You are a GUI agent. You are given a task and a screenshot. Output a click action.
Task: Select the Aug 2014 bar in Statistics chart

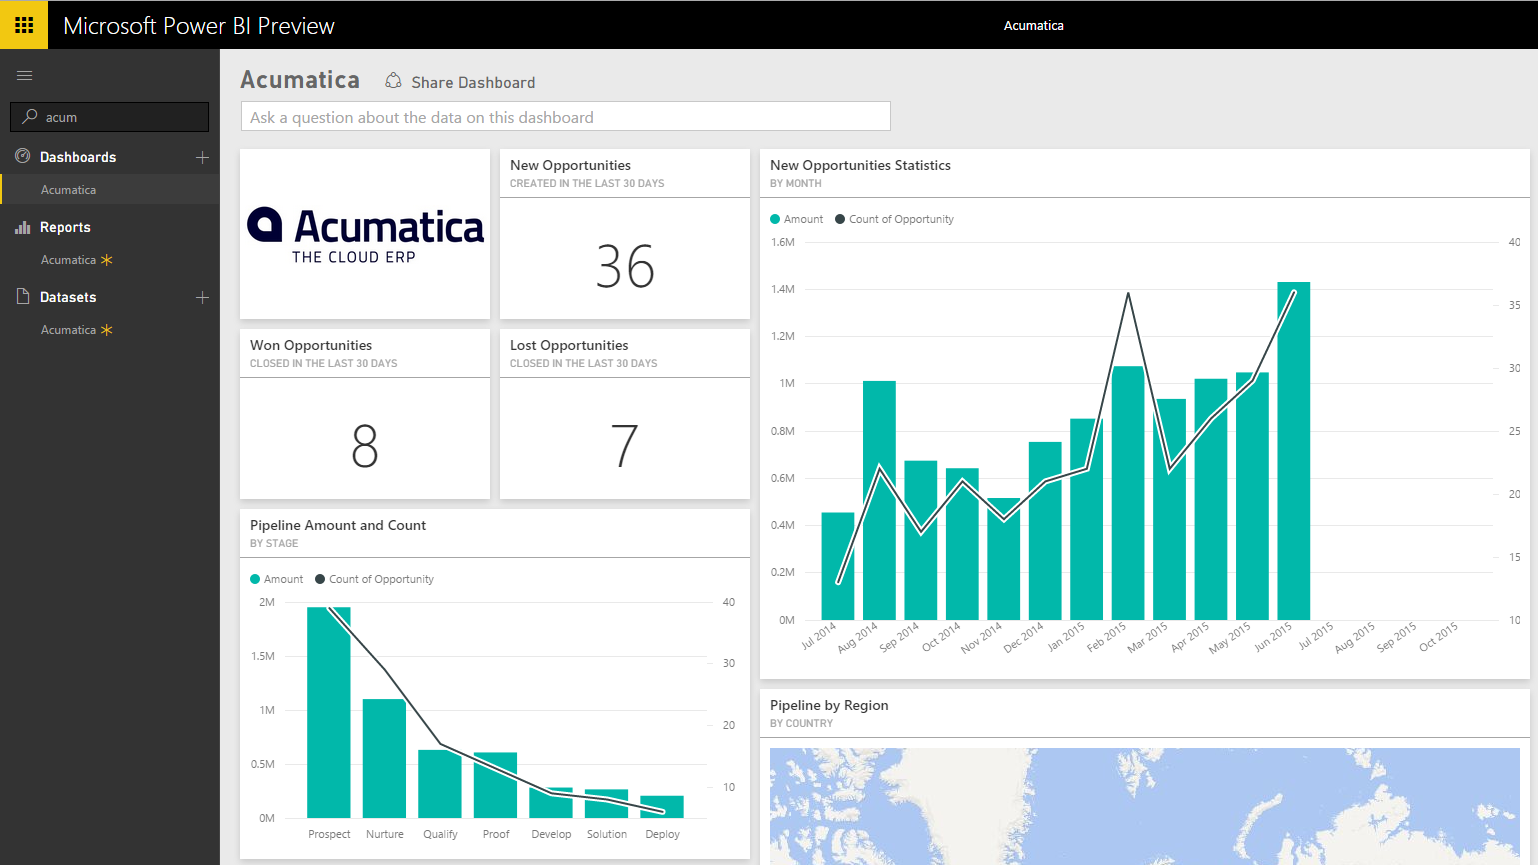click(x=879, y=500)
